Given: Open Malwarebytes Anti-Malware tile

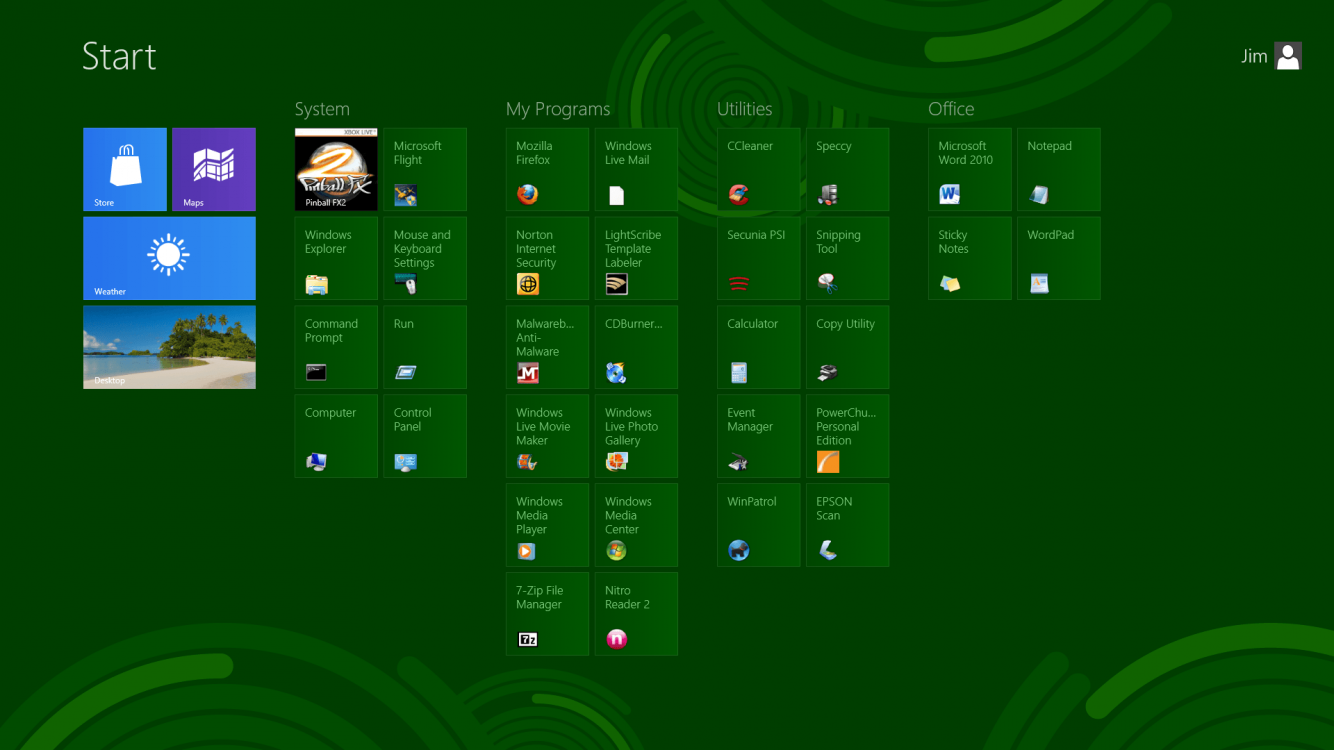Looking at the screenshot, I should pos(547,347).
